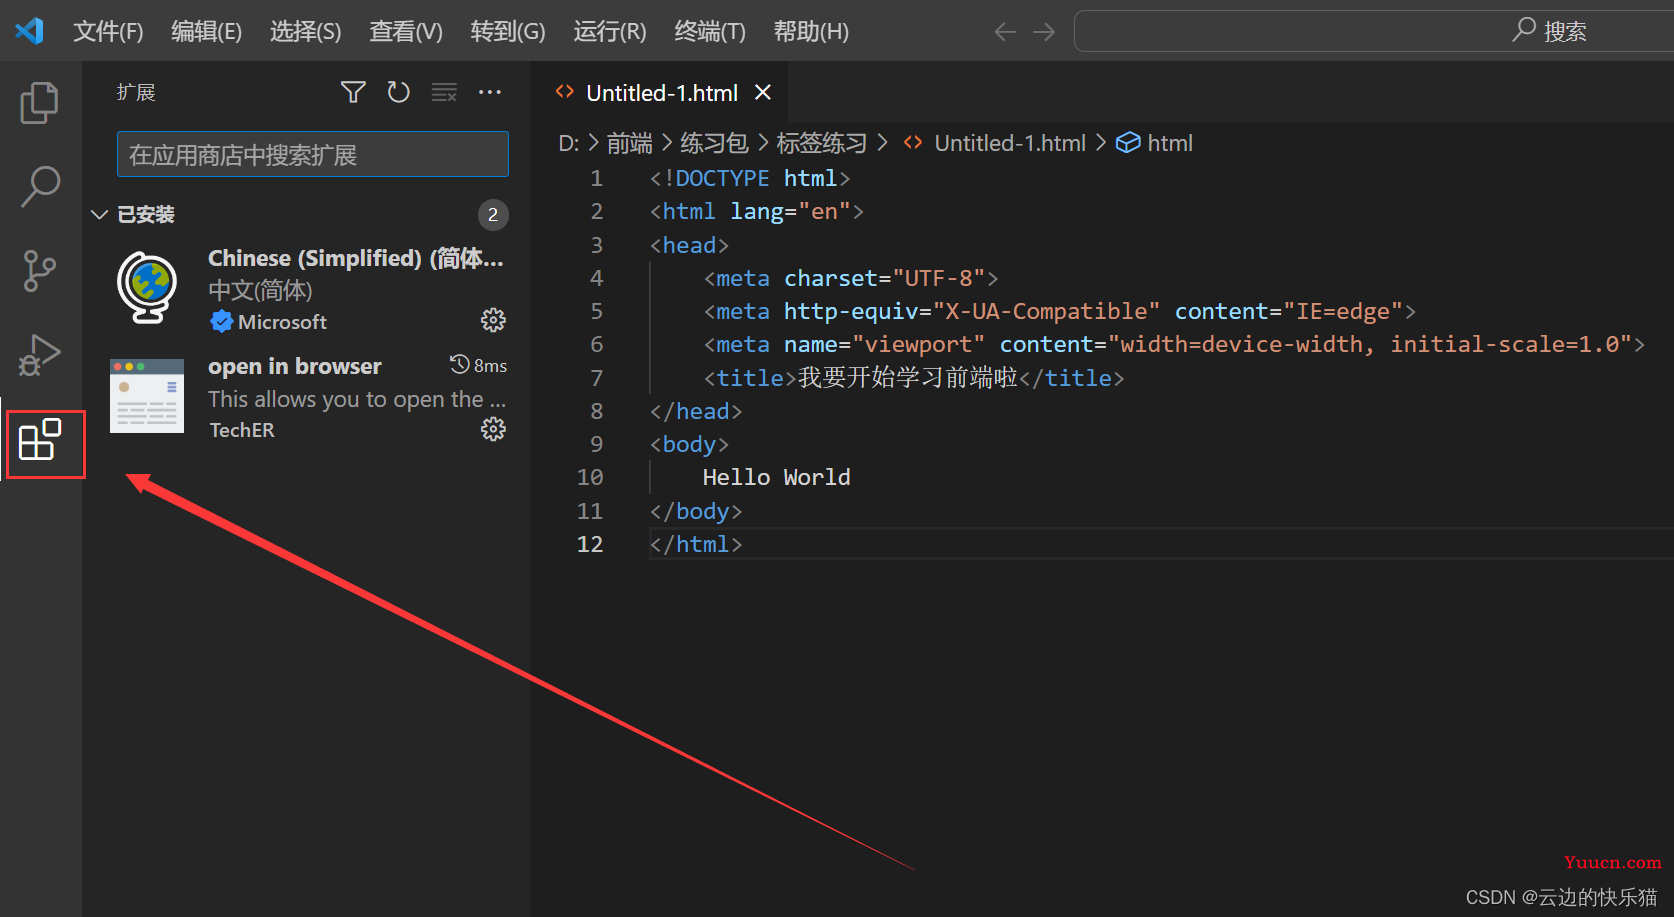1674x917 pixels.
Task: Click the 标签练习 breadcrumb folder
Action: (x=821, y=143)
